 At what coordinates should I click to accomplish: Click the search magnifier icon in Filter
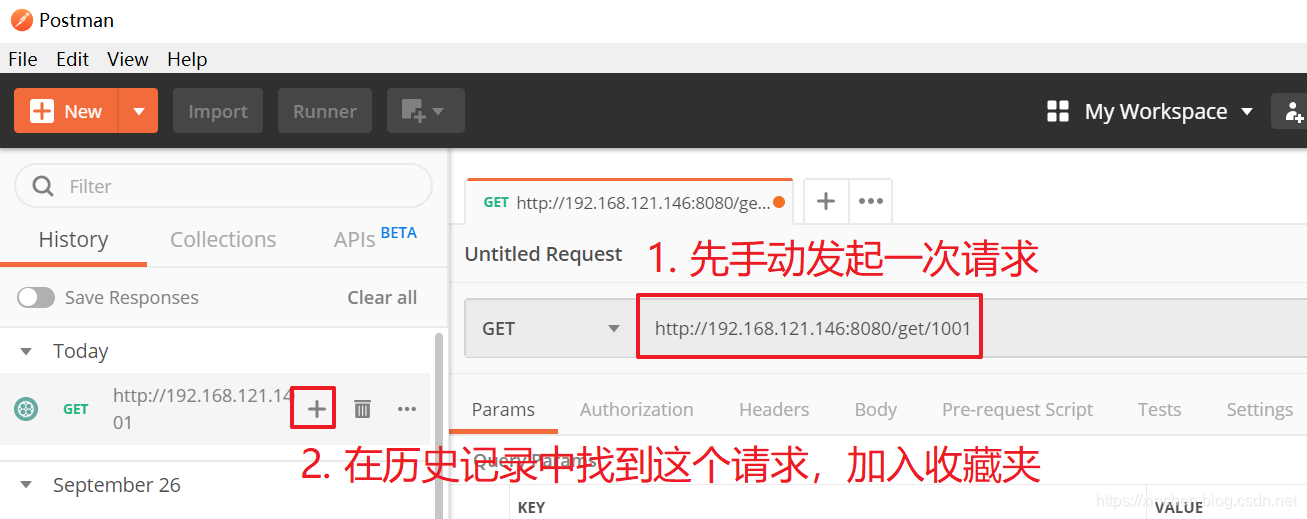pos(43,186)
